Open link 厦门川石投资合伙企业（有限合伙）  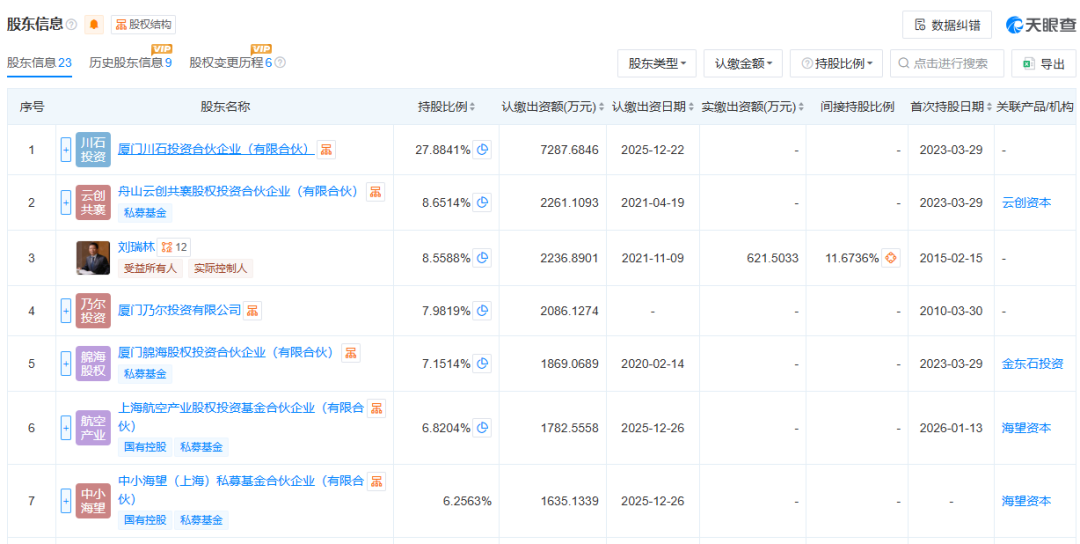(x=216, y=149)
